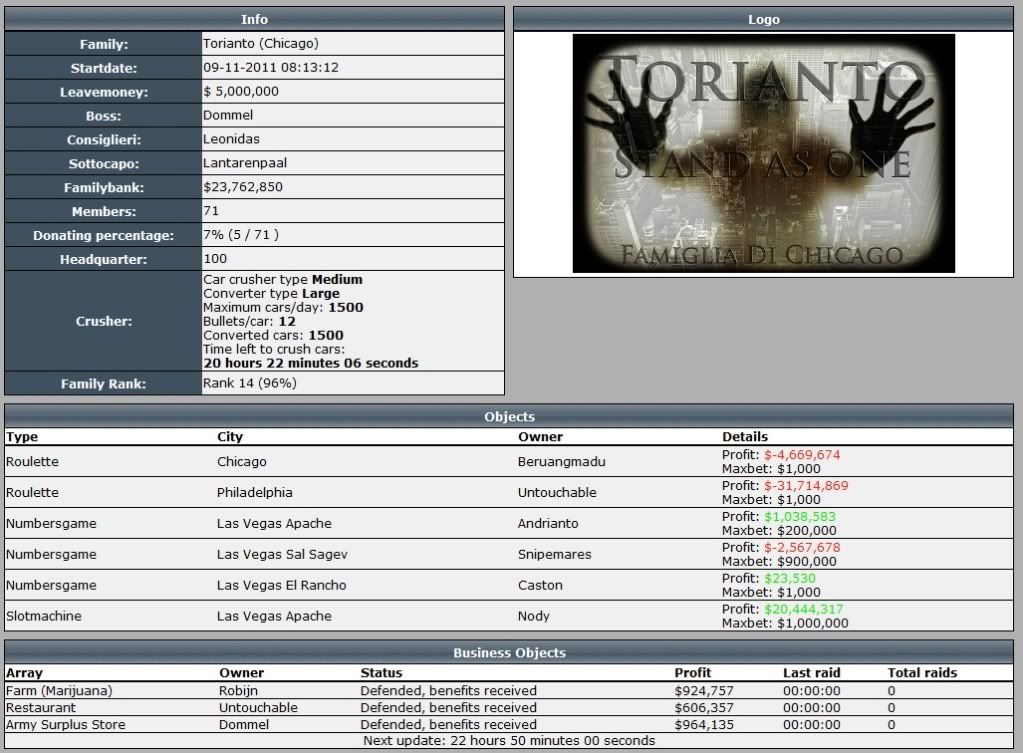Open owner Beruangmadu of Chicago roulette

point(562,462)
